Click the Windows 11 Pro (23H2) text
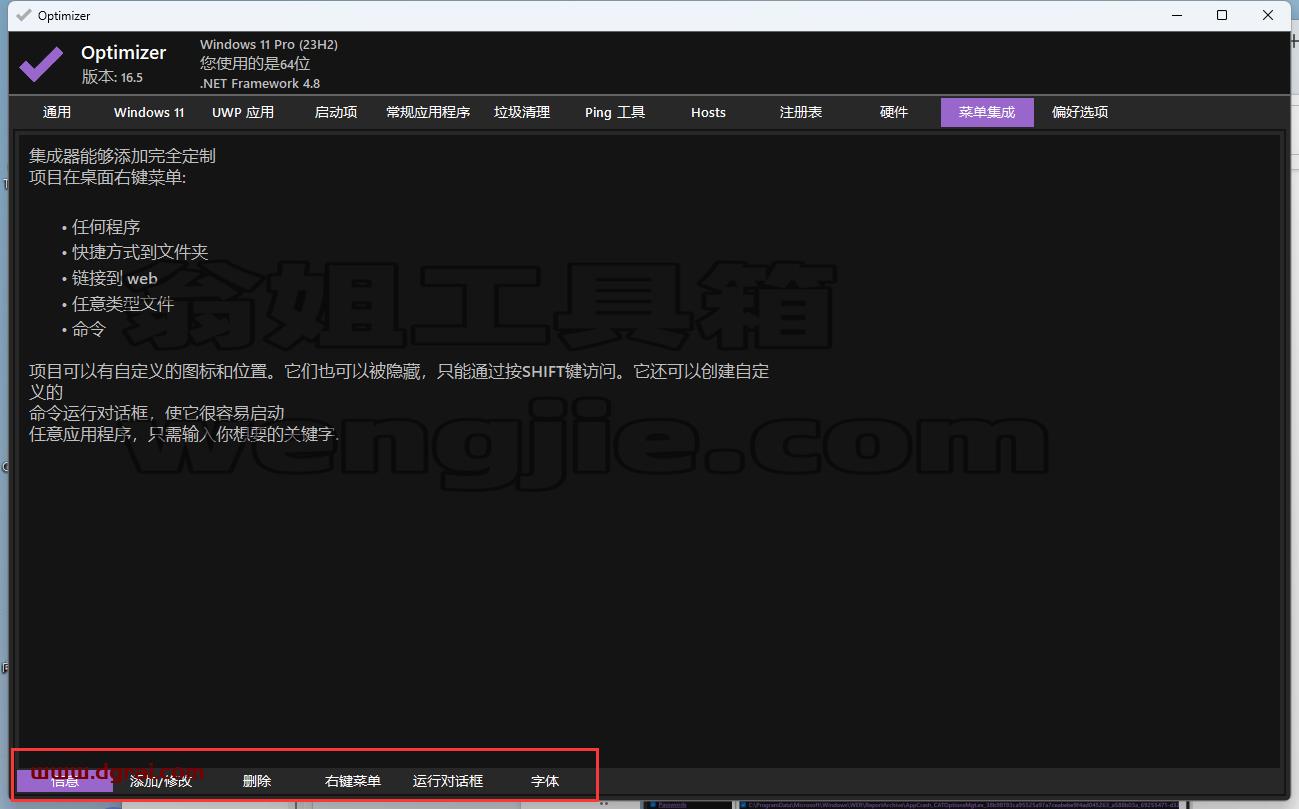This screenshot has height=809, width=1299. (x=269, y=45)
